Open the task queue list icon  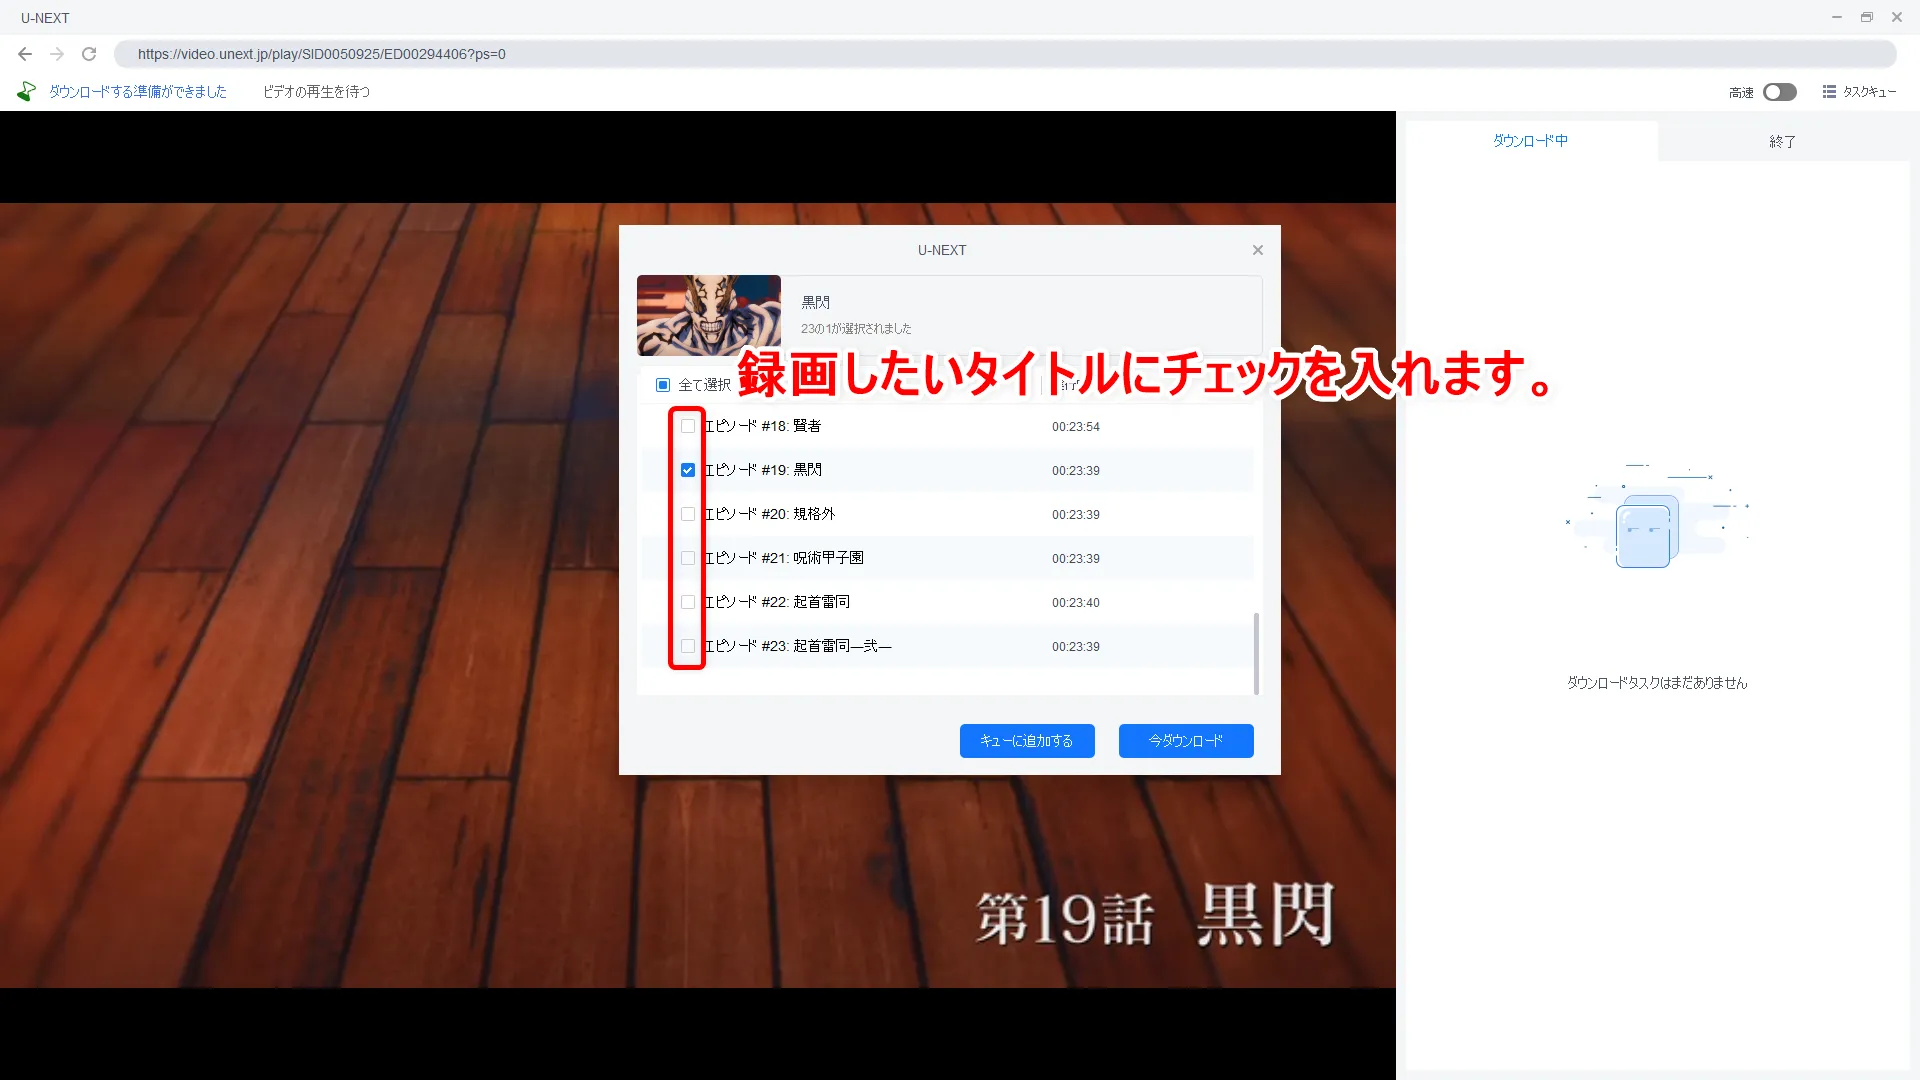(x=1829, y=92)
